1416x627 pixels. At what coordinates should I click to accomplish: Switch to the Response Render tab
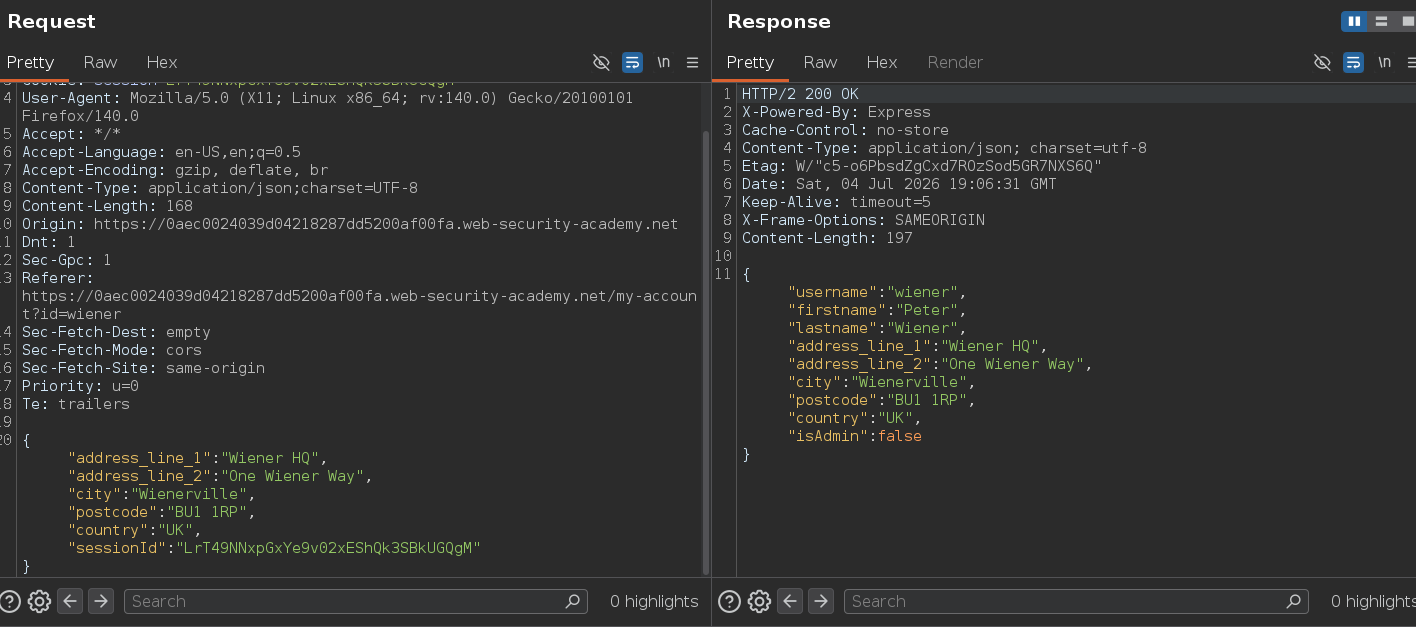point(955,62)
